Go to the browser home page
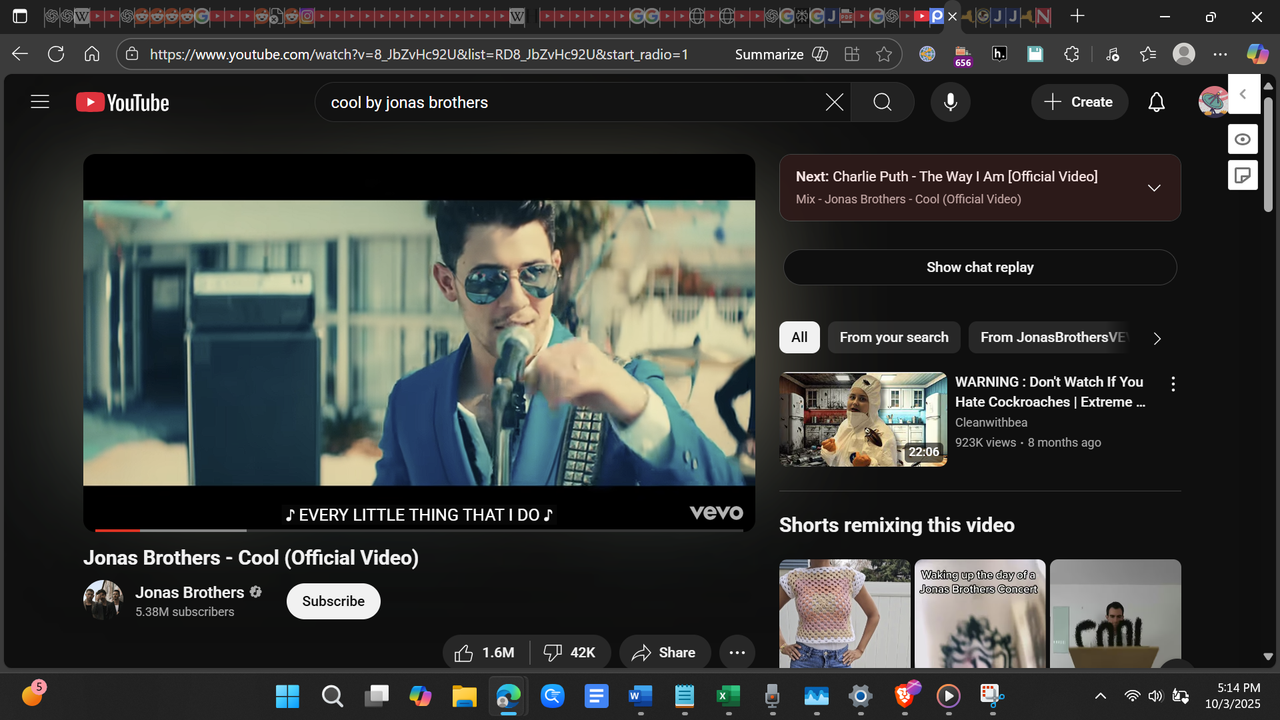 click(92, 54)
